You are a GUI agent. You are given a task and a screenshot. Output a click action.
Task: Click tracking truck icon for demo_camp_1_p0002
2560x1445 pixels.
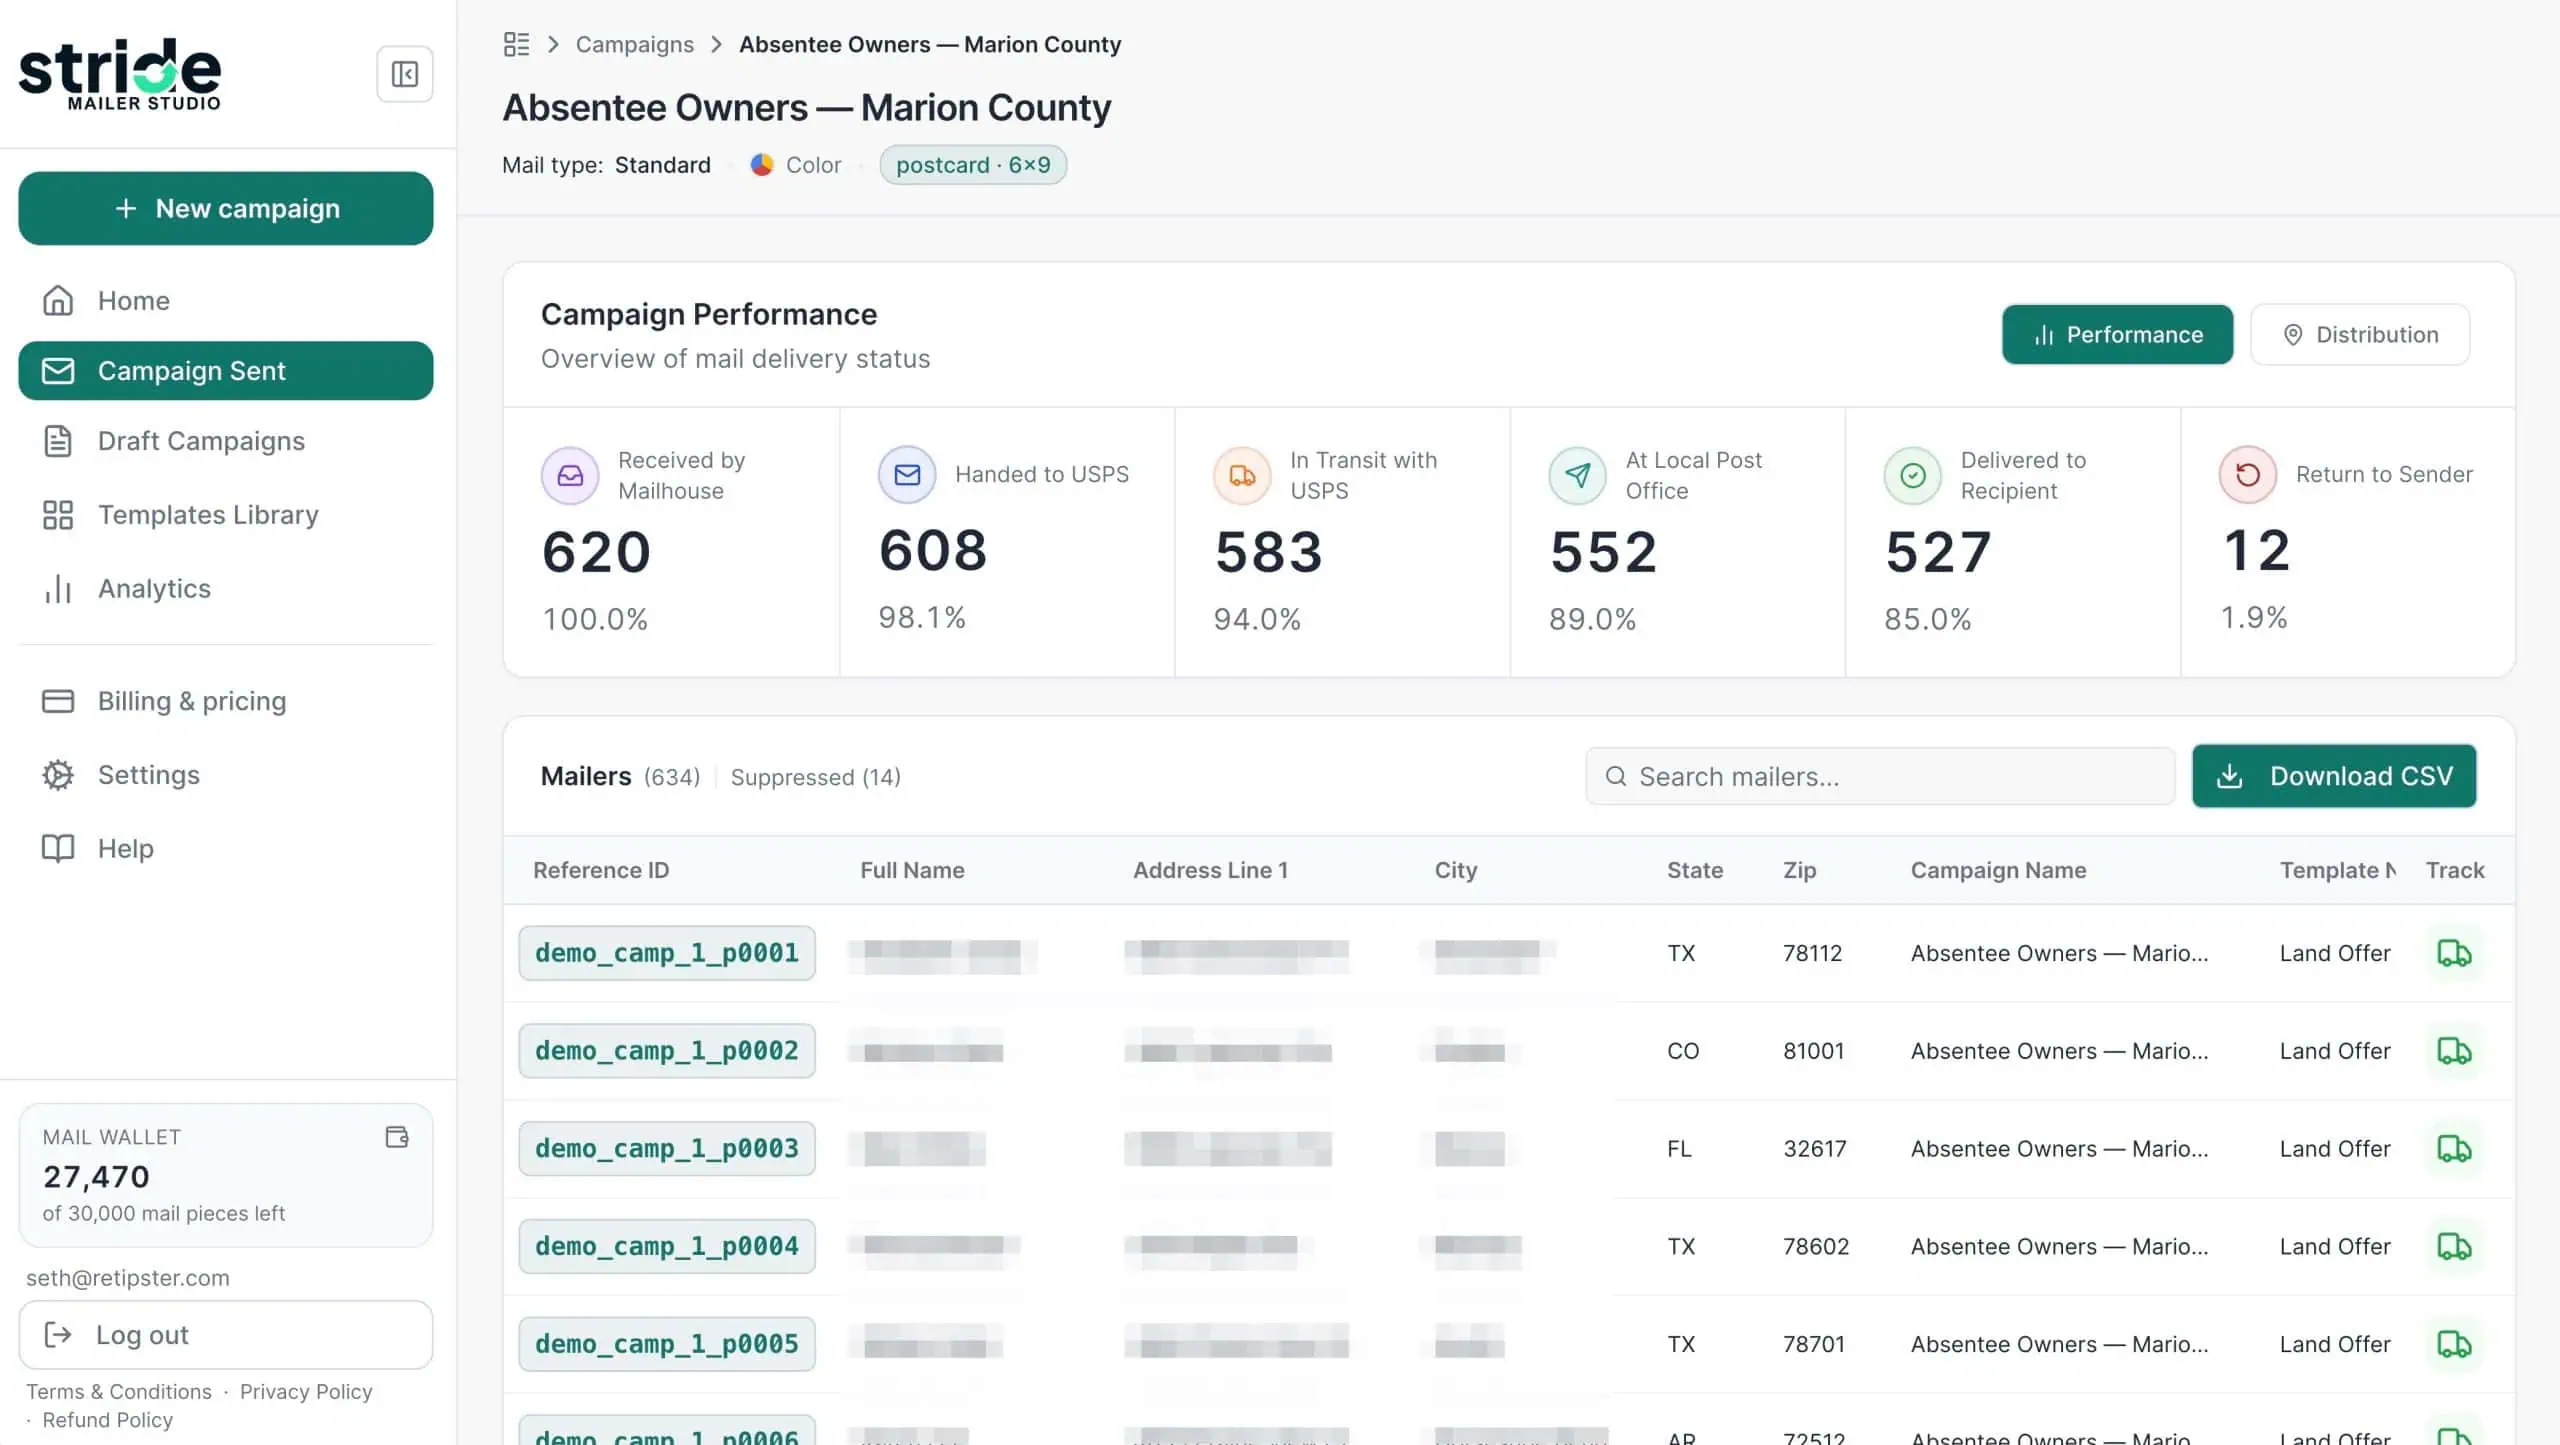point(2454,1051)
